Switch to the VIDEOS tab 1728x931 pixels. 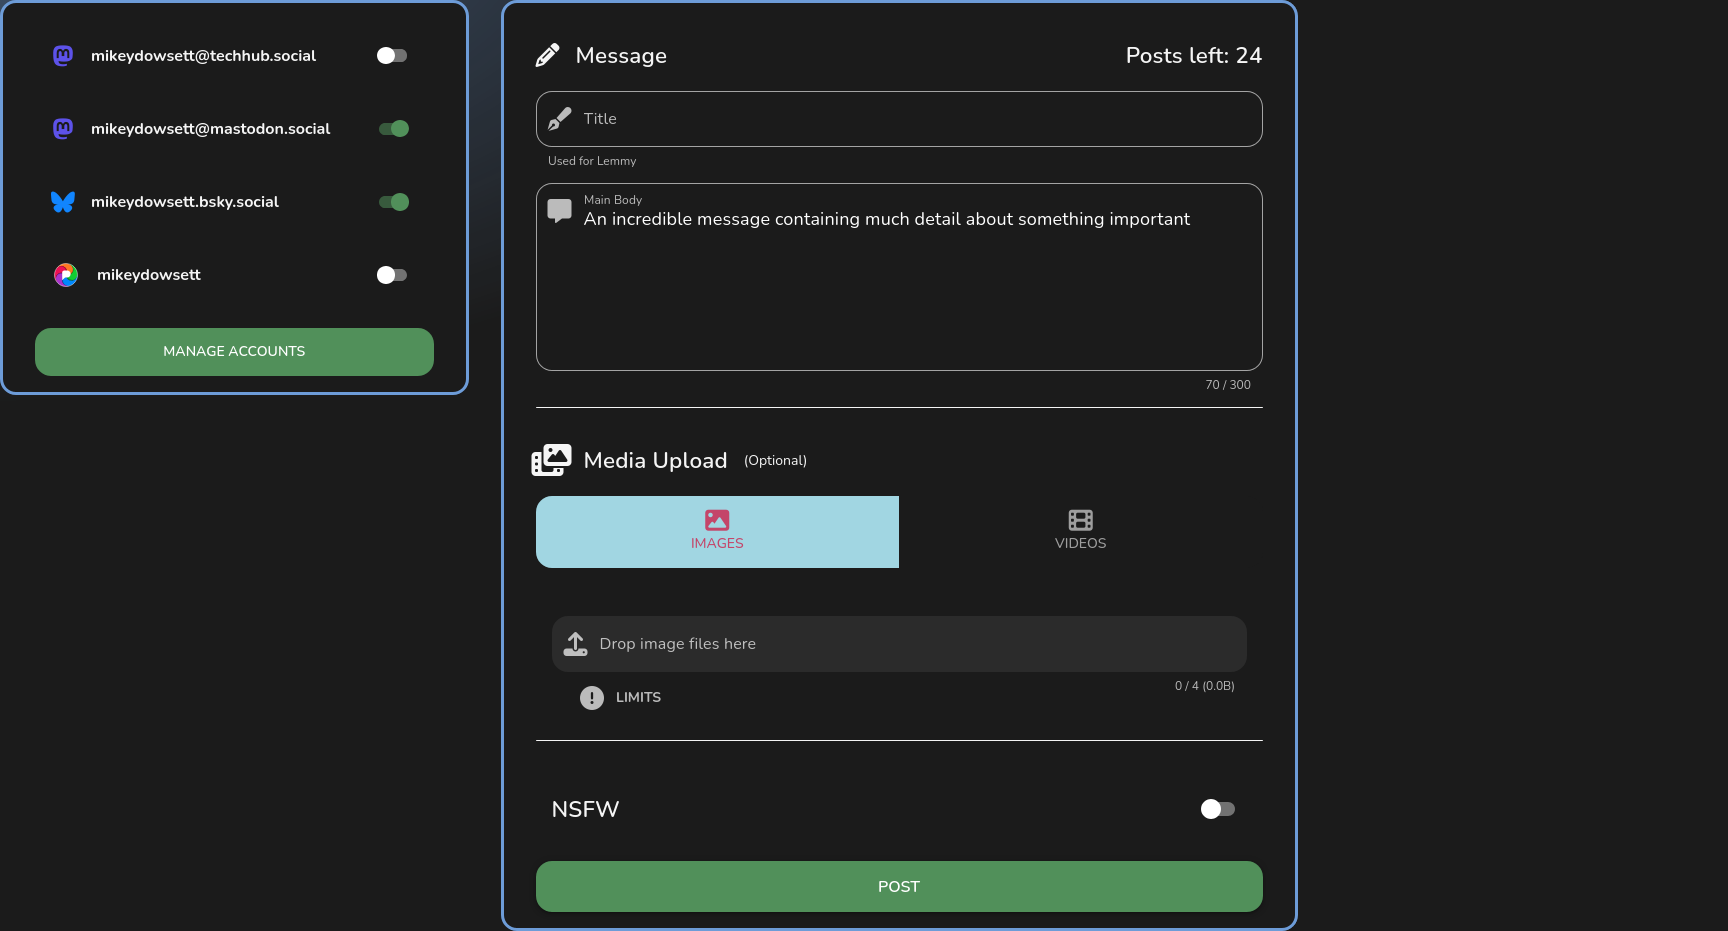[x=1080, y=532]
